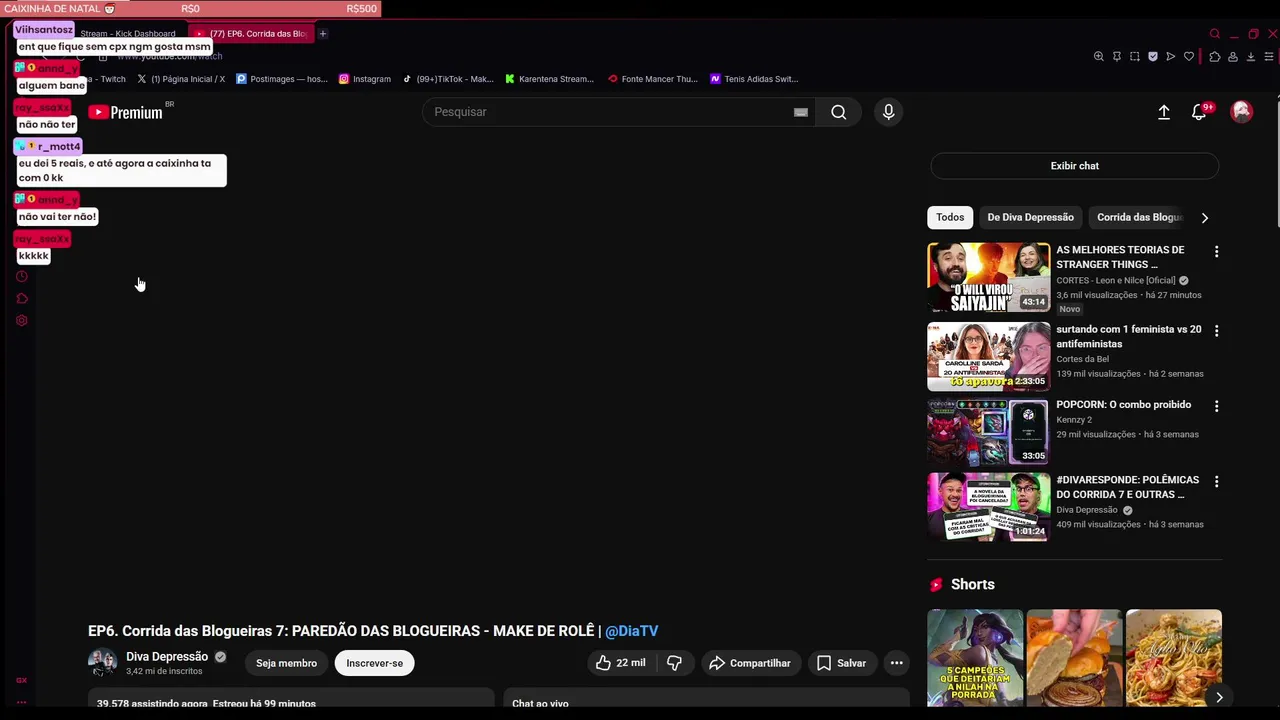Open options for #DIVARESPONDE video

pos(1216,481)
